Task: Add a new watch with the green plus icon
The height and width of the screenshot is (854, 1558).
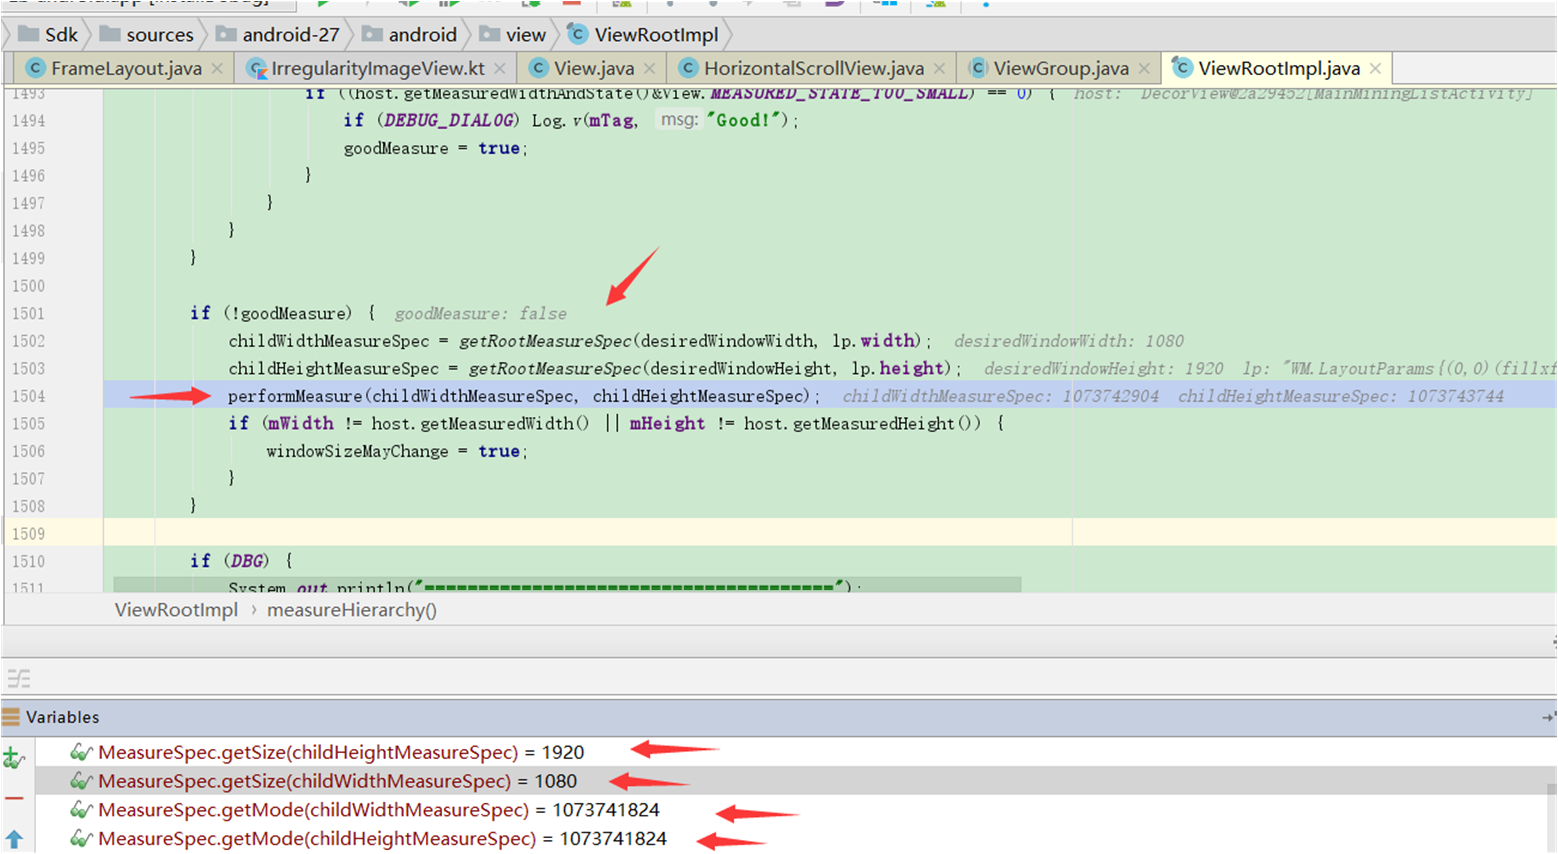Action: [14, 758]
